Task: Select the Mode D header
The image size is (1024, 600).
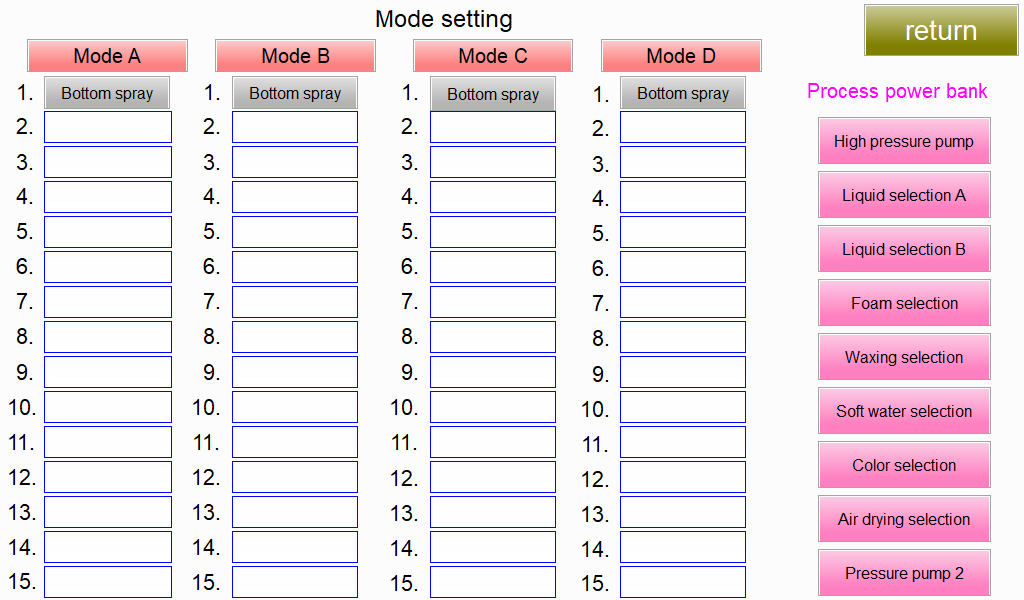Action: click(x=681, y=56)
